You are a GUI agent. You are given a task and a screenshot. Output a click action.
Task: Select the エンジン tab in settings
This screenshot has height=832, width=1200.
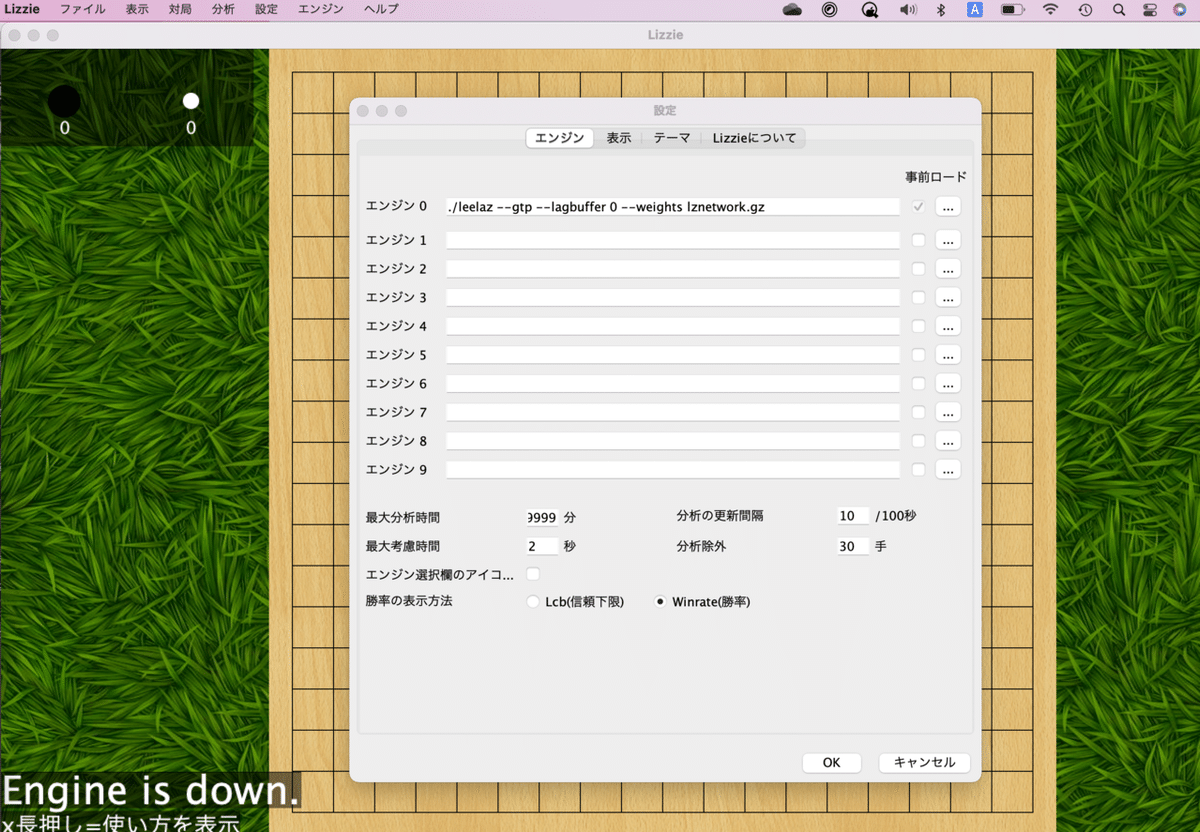tap(560, 138)
